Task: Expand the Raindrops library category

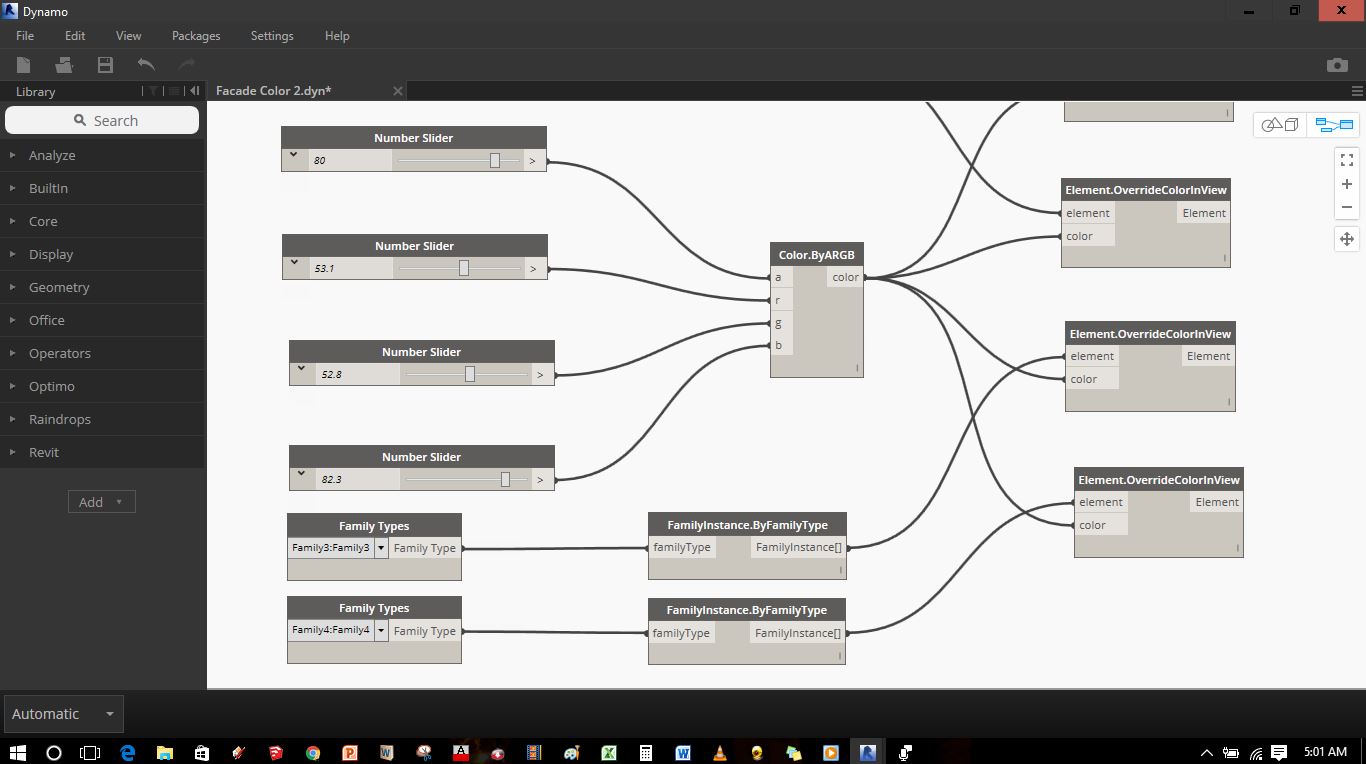Action: tap(102, 419)
